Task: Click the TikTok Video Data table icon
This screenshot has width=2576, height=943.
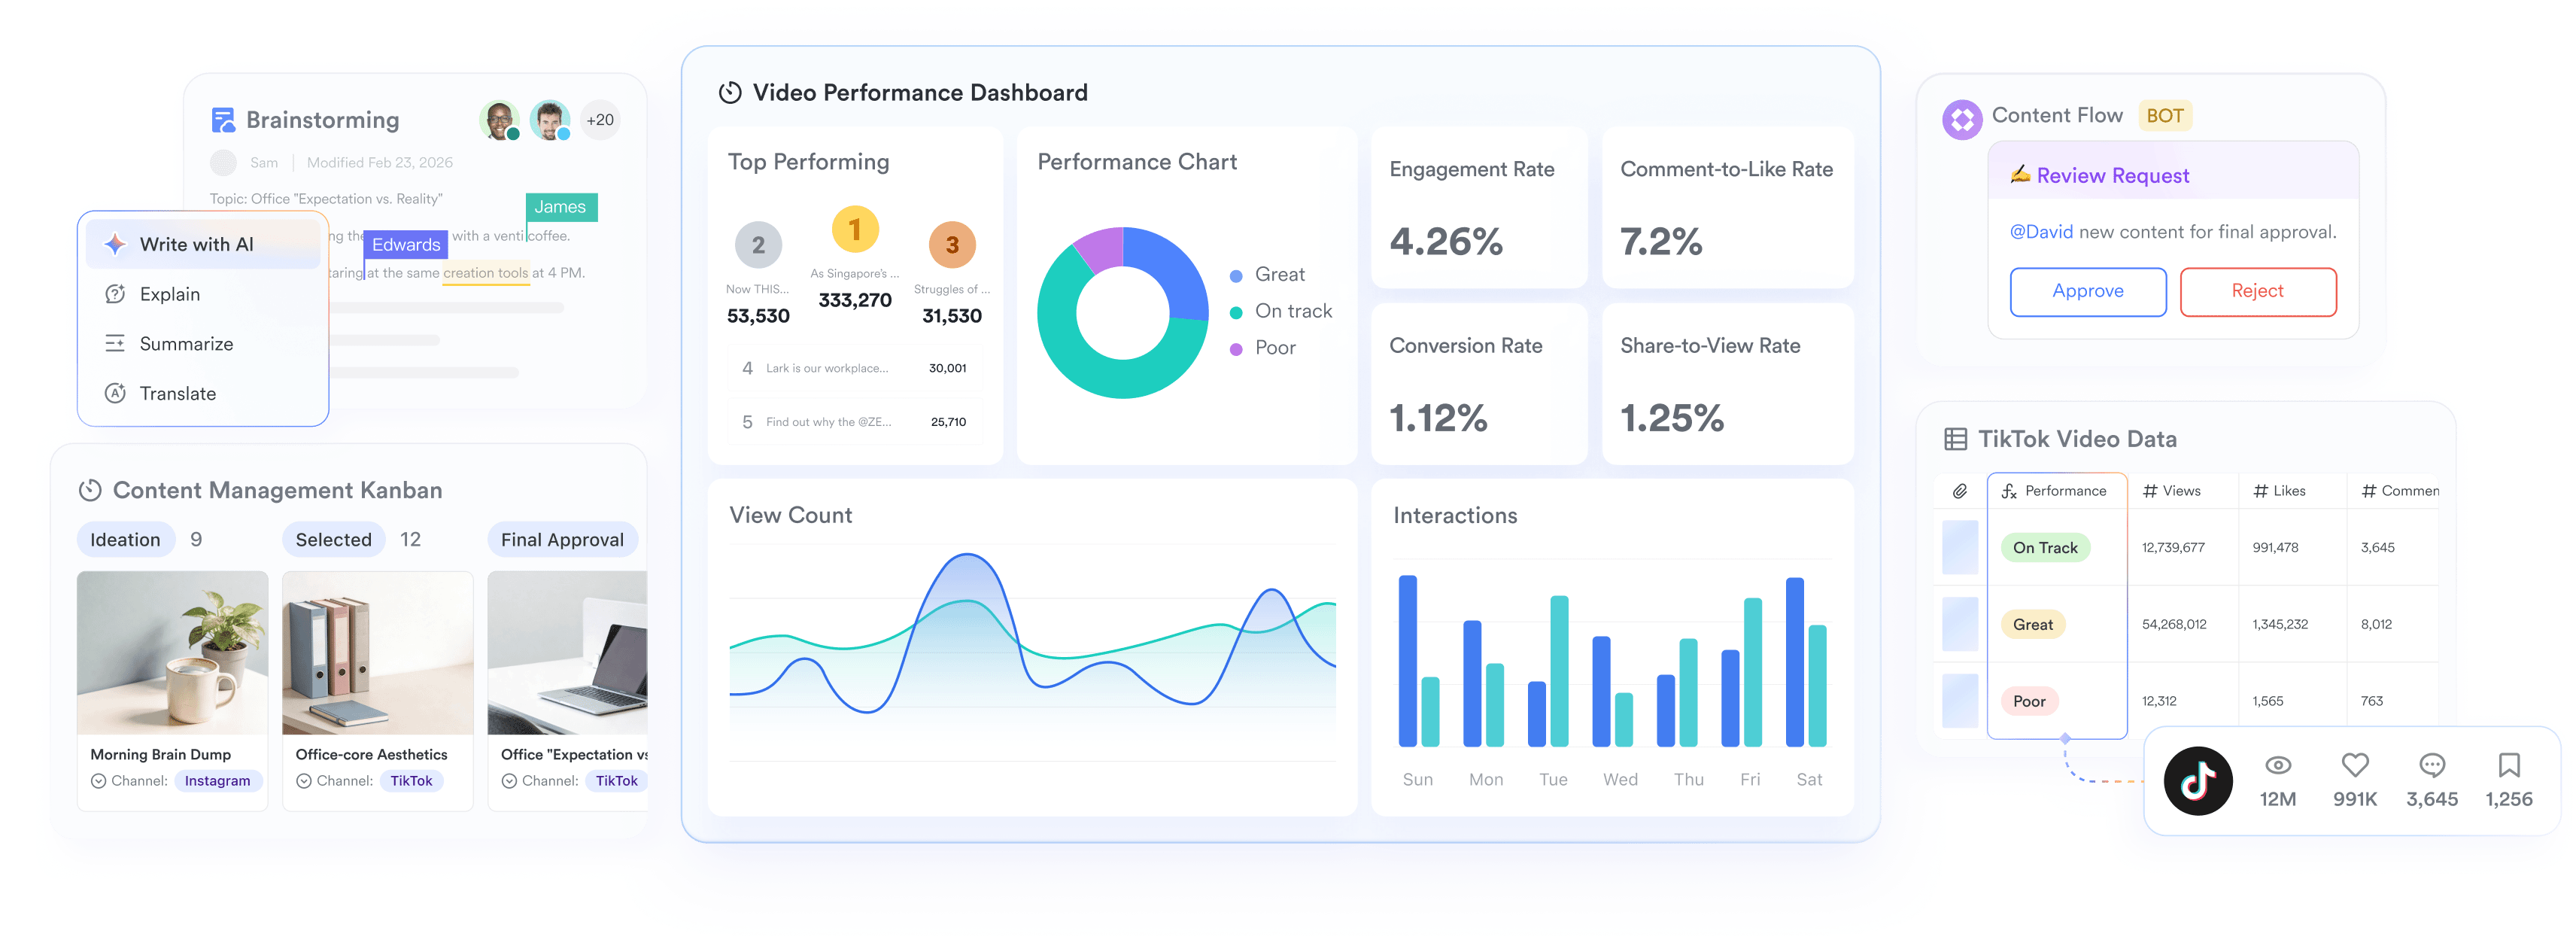Action: click(x=1955, y=439)
